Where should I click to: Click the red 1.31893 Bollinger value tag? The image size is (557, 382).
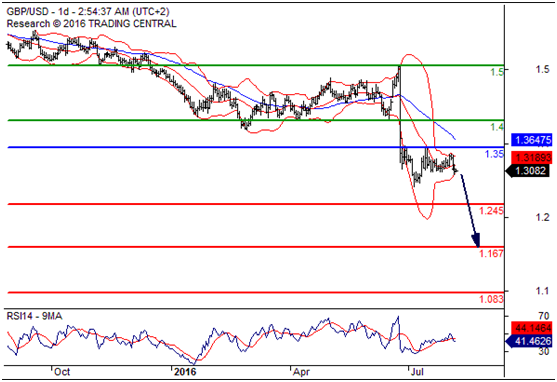[531, 157]
